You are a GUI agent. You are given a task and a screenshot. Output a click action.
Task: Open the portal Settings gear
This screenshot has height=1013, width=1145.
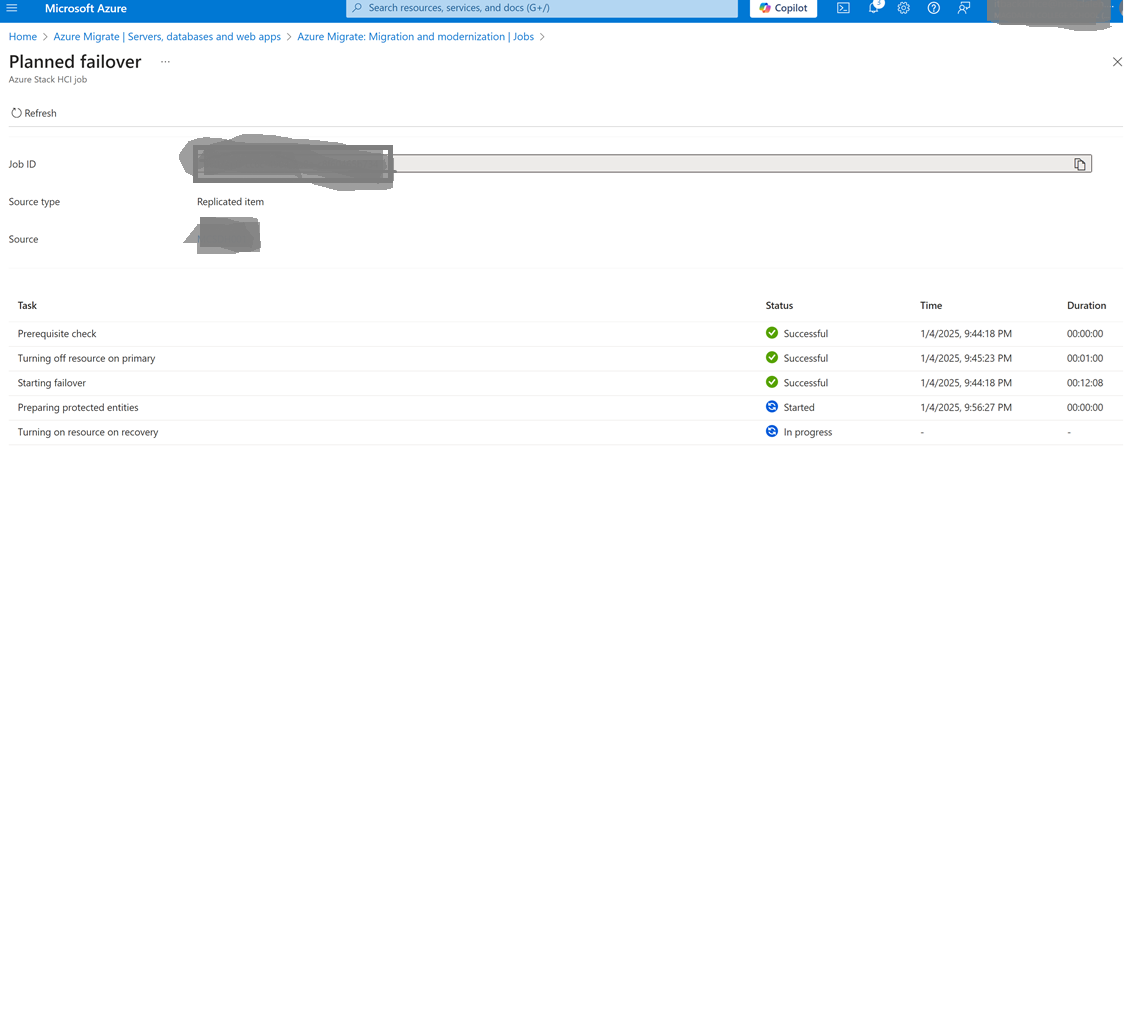[903, 8]
